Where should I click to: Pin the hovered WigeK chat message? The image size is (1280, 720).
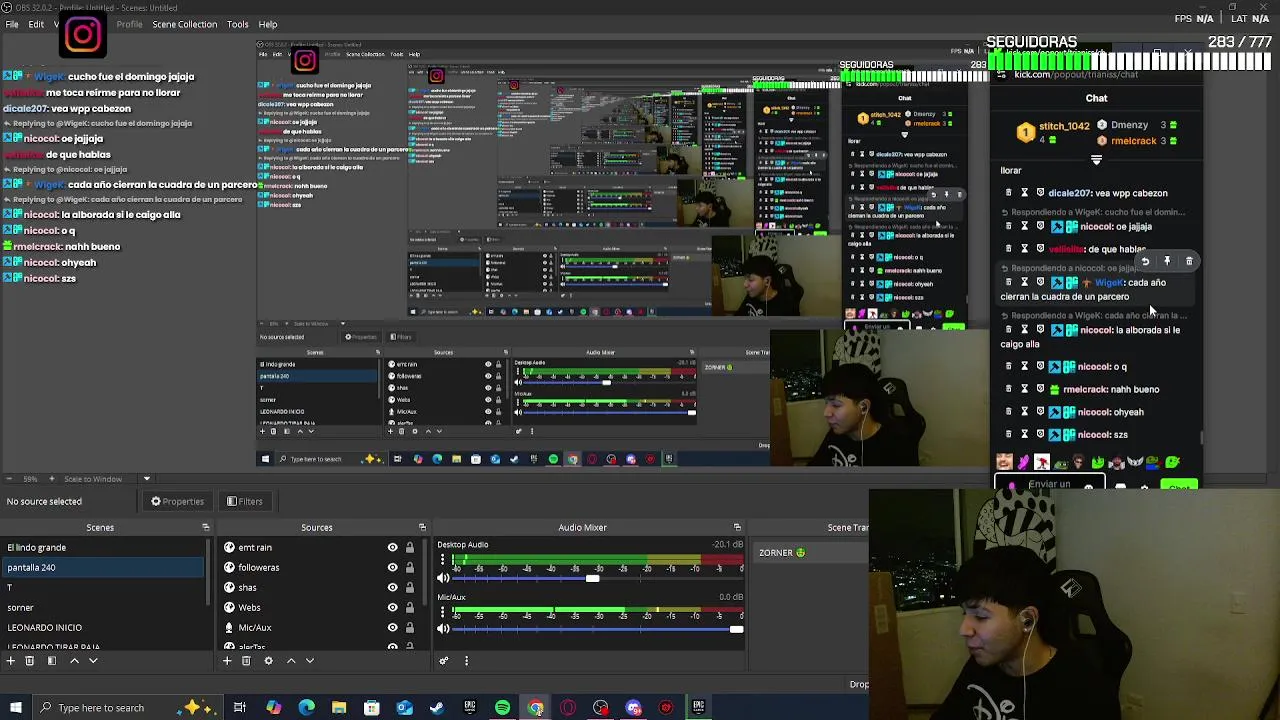[1167, 262]
